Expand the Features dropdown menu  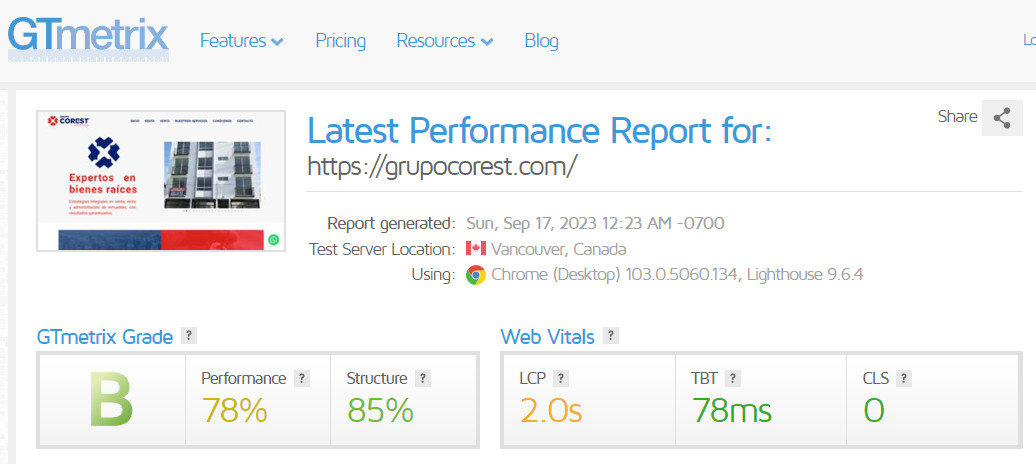[241, 41]
